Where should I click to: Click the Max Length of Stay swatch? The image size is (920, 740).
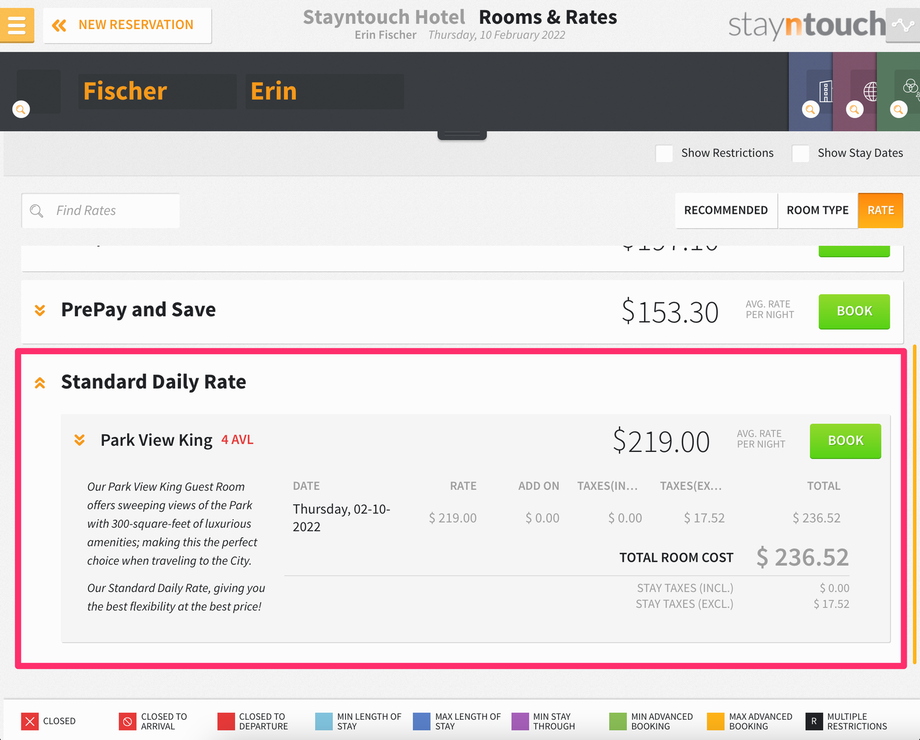(422, 721)
